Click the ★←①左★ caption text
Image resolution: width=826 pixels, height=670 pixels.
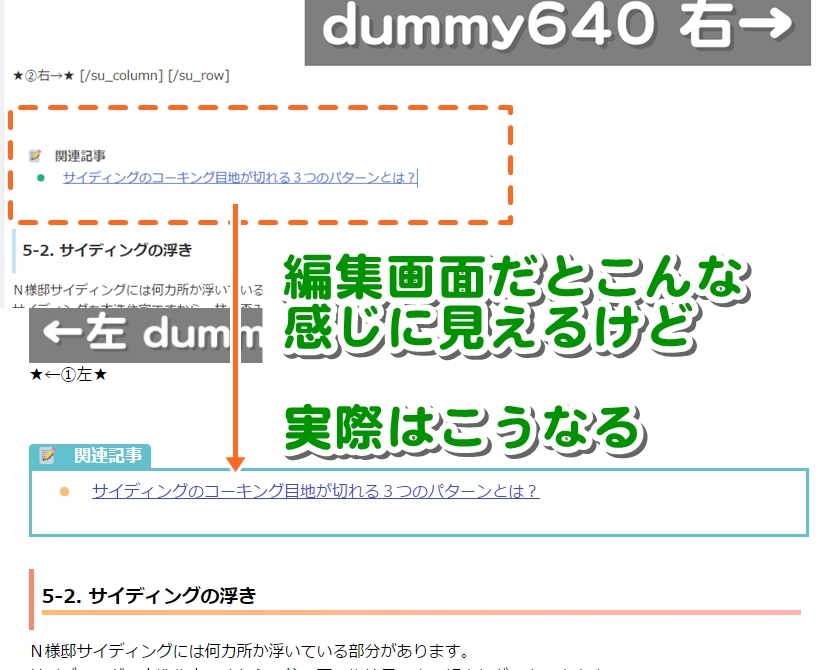[68, 375]
